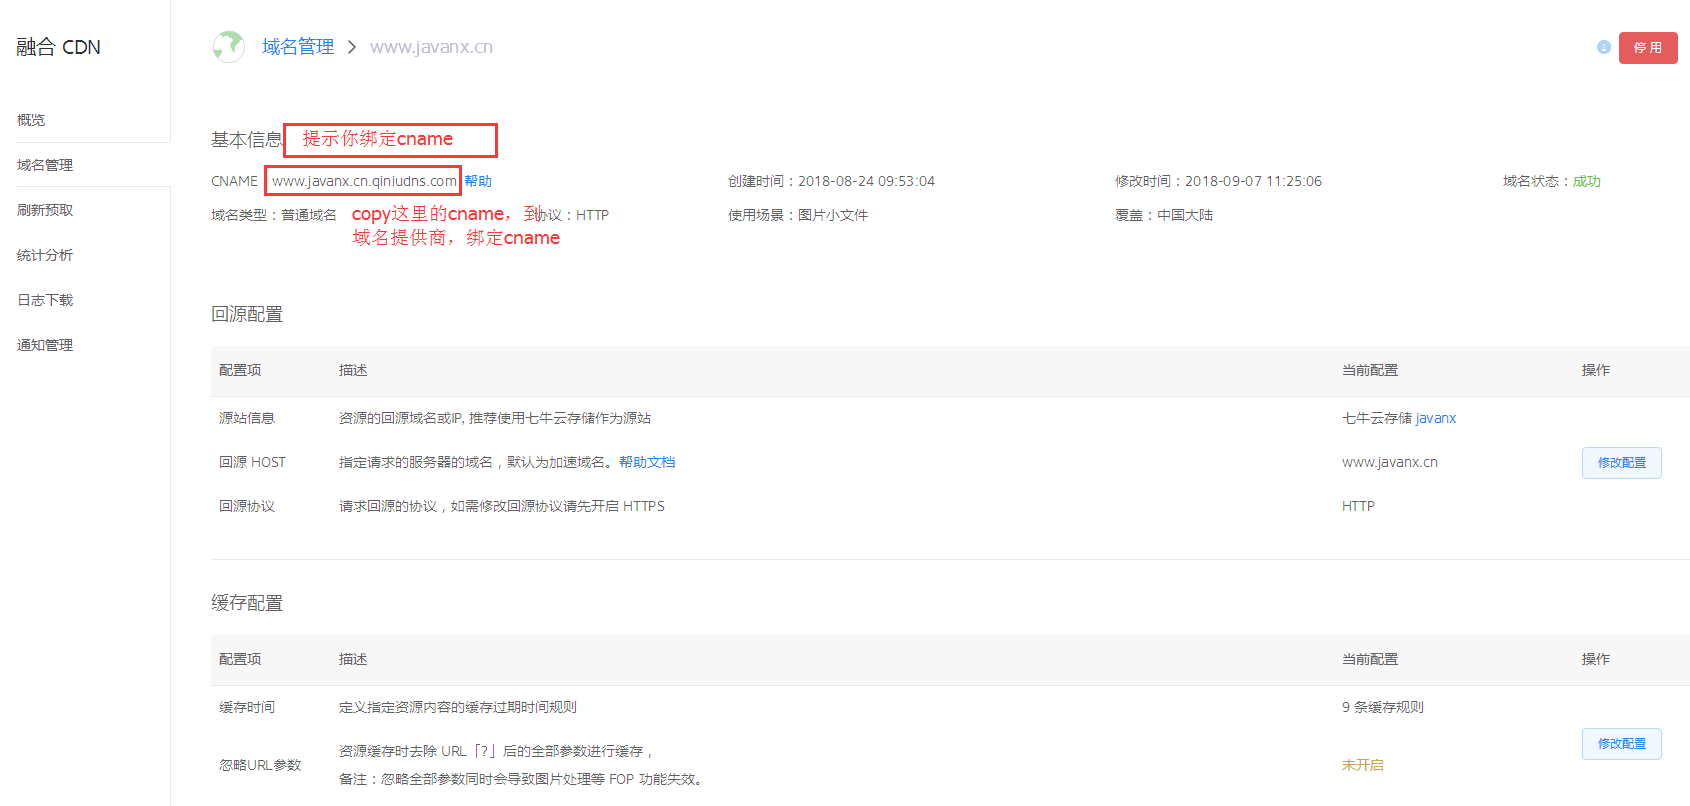
Task: Open 通知管理 in the sidebar
Action: pyautogui.click(x=45, y=345)
